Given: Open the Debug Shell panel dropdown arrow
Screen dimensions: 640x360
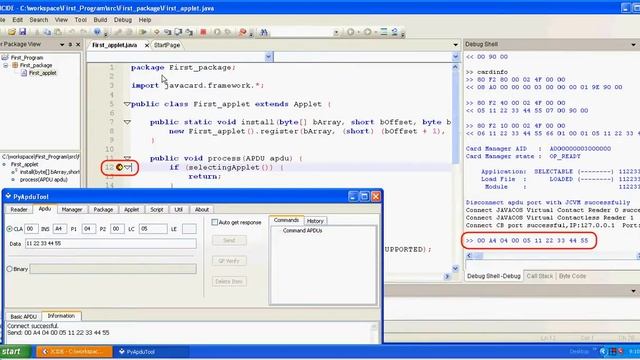Looking at the screenshot, I should (633, 44).
